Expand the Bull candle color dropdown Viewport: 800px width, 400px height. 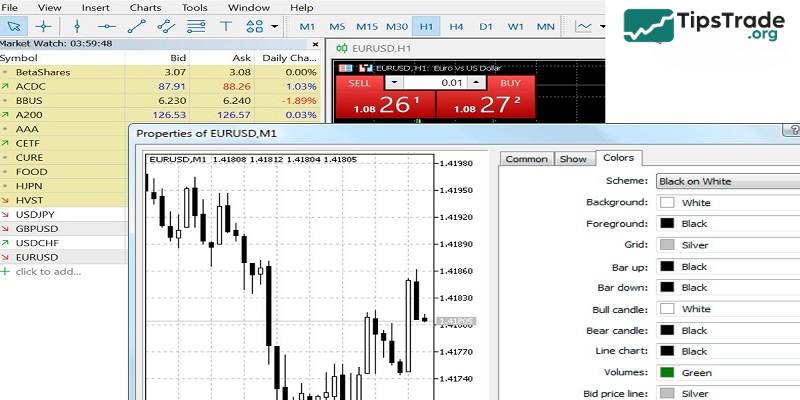coord(725,309)
